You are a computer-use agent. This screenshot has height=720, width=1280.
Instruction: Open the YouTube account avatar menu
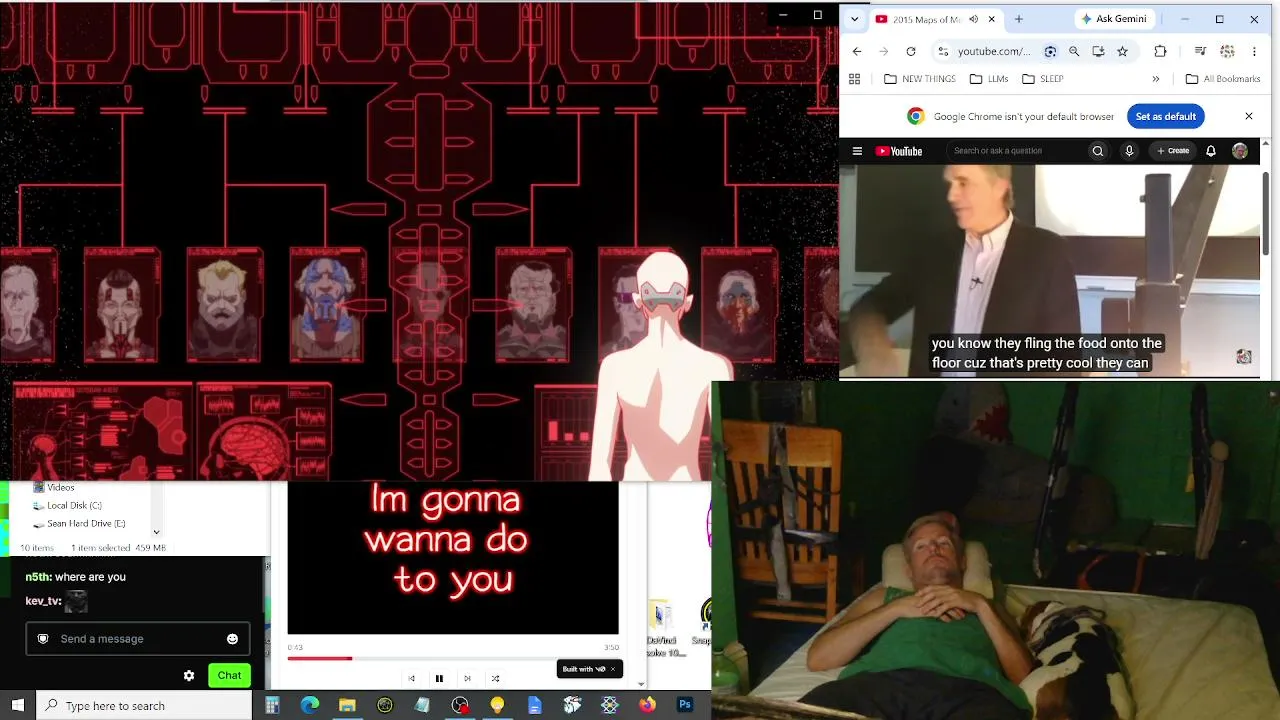[1240, 151]
